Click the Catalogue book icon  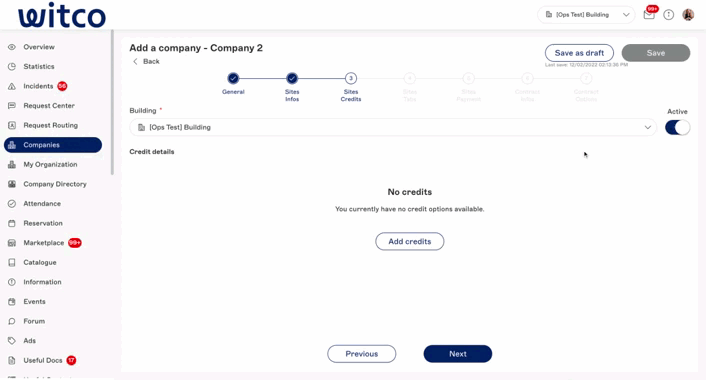tap(12, 262)
